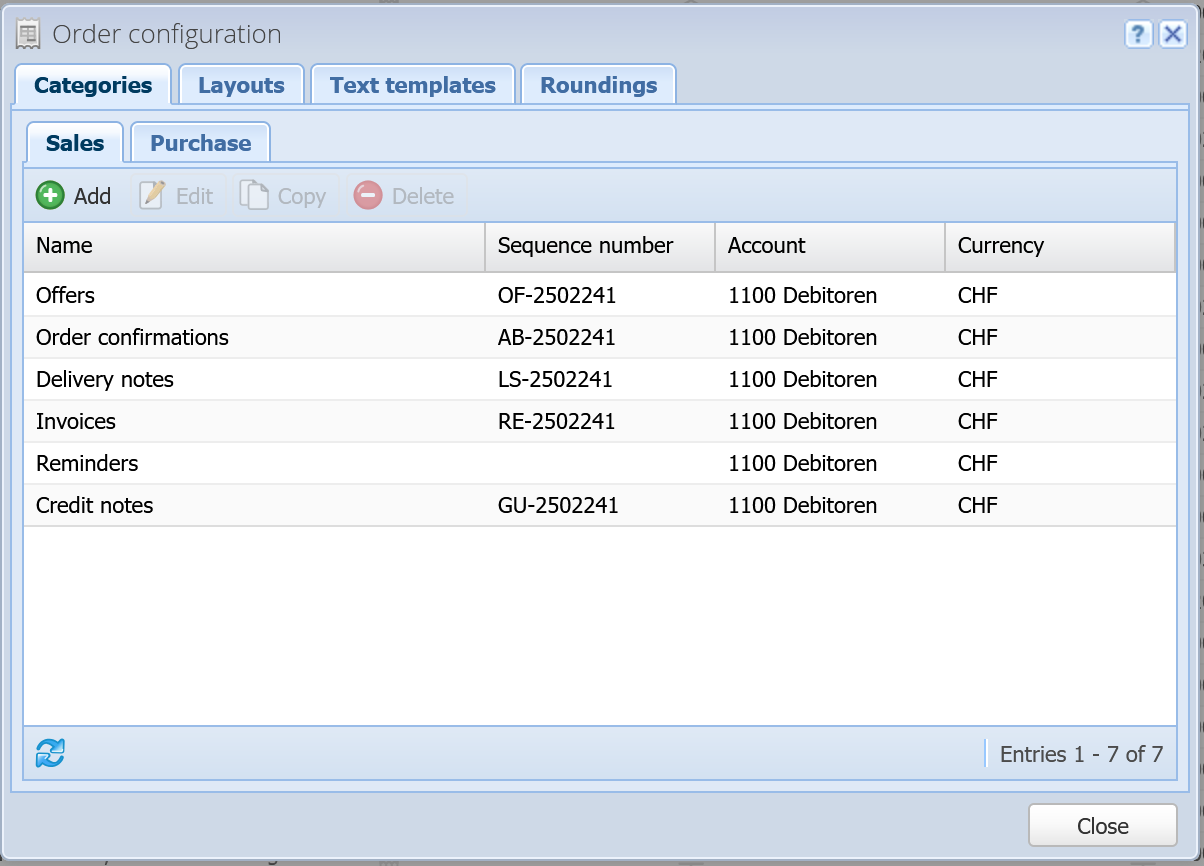Go to the Roundings tab

point(599,85)
